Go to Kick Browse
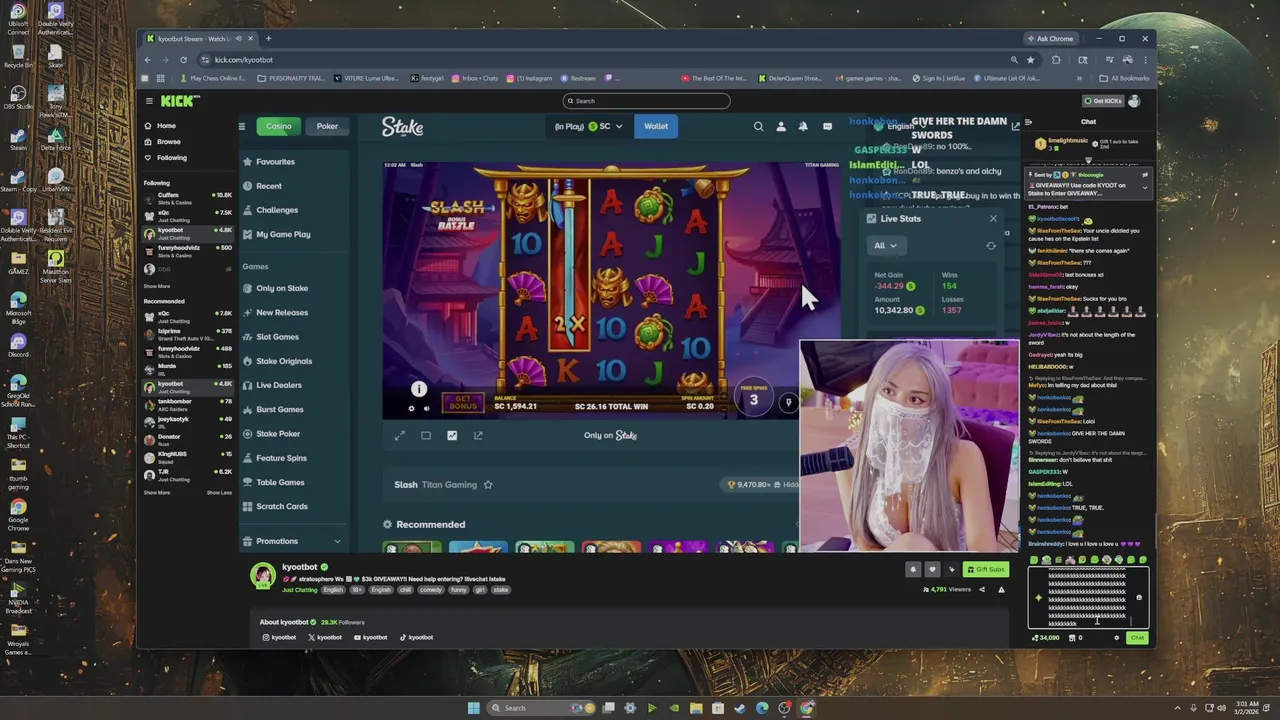The width and height of the screenshot is (1280, 720). point(162,142)
